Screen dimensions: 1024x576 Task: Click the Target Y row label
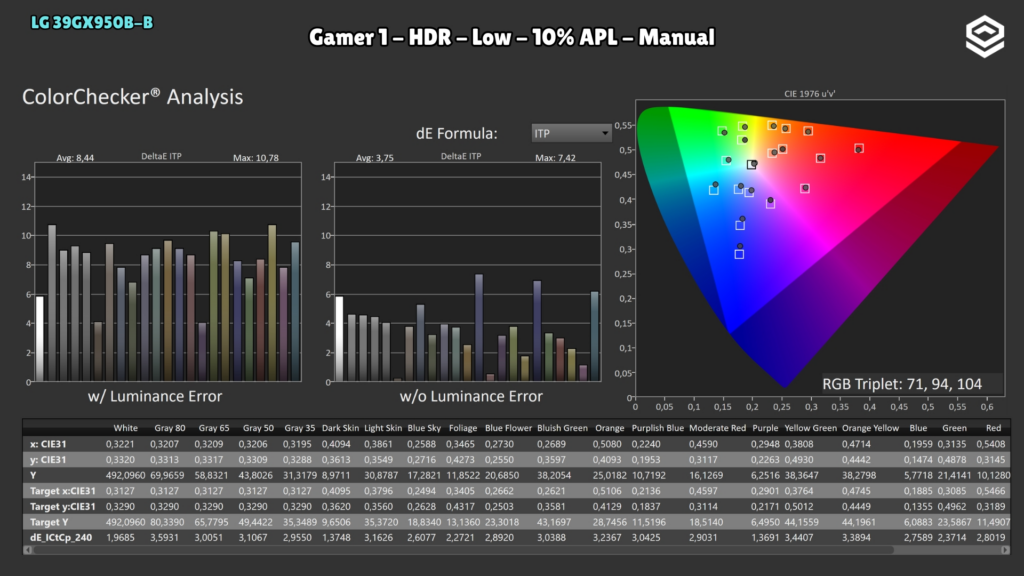tap(49, 522)
